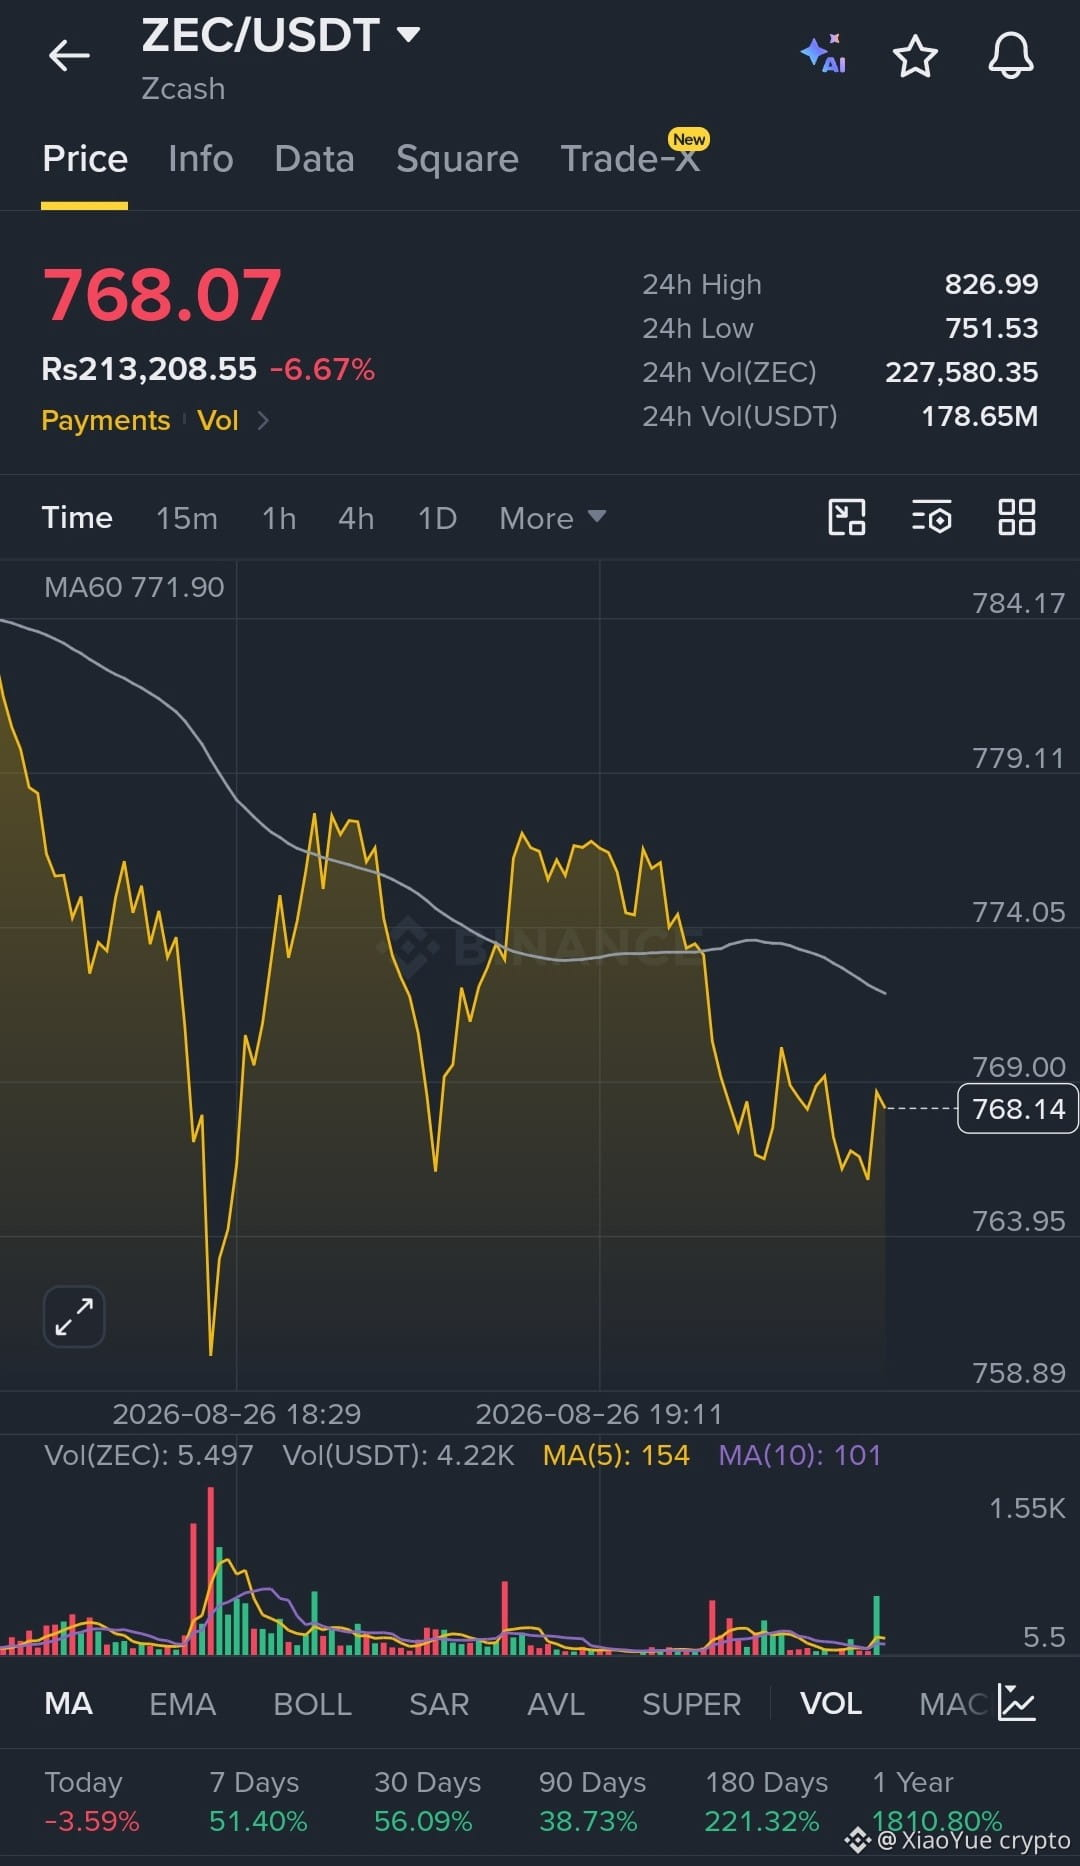Screen dimensions: 1080x1866
Task: Tap the Payments tag
Action: 106,420
